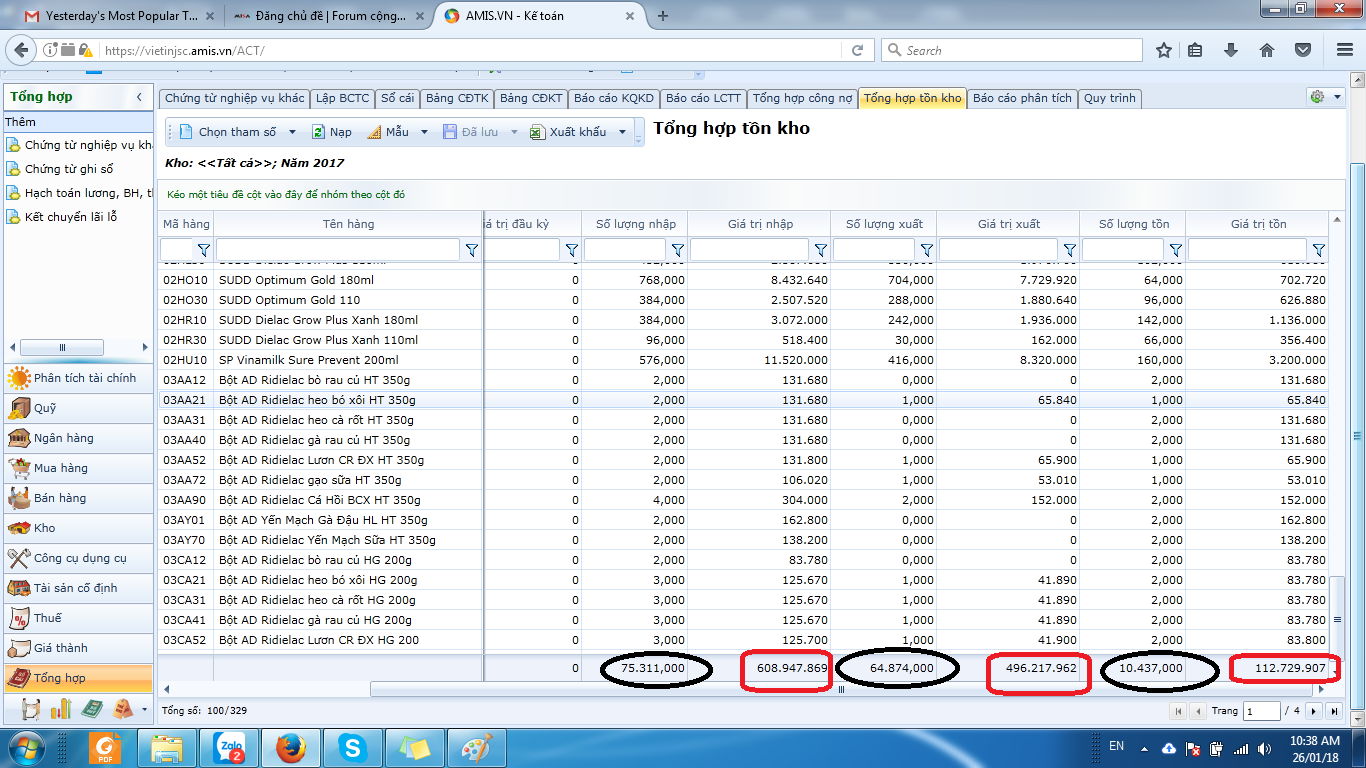Switch to the Tổng hợp công nợ tab
This screenshot has width=1366, height=768.
click(x=803, y=98)
